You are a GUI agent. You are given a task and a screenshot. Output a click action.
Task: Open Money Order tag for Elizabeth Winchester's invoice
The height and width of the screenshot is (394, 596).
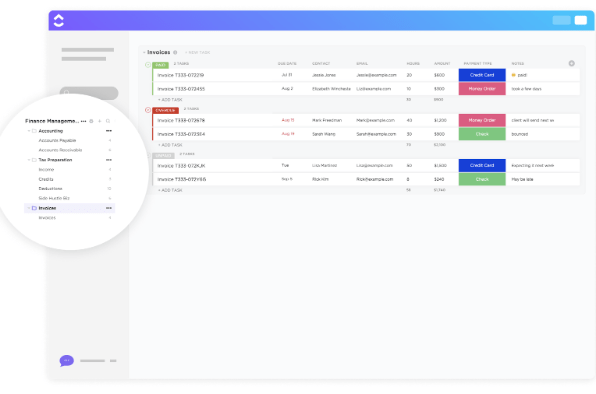[482, 89]
